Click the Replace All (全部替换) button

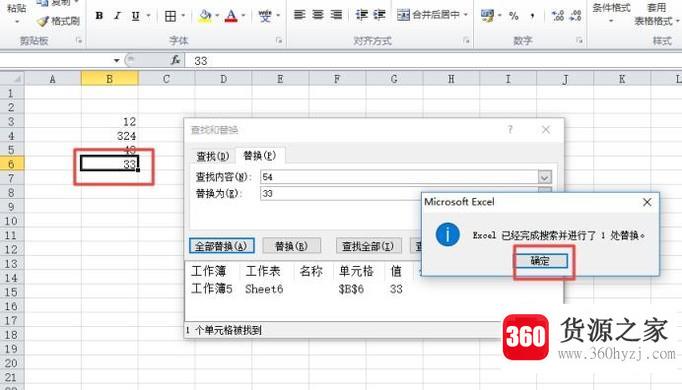222,246
